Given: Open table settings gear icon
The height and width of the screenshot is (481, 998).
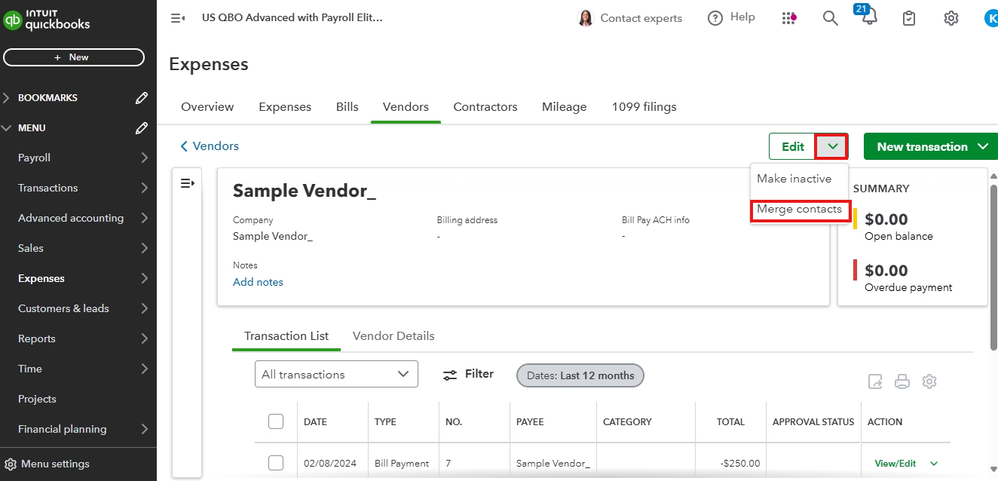Looking at the screenshot, I should tap(929, 381).
